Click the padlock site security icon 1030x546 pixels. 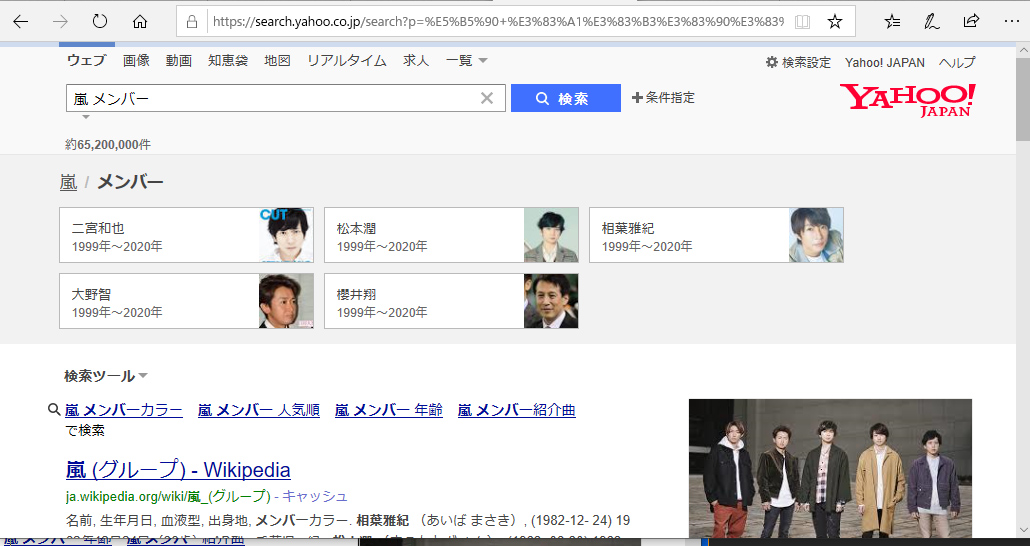192,22
